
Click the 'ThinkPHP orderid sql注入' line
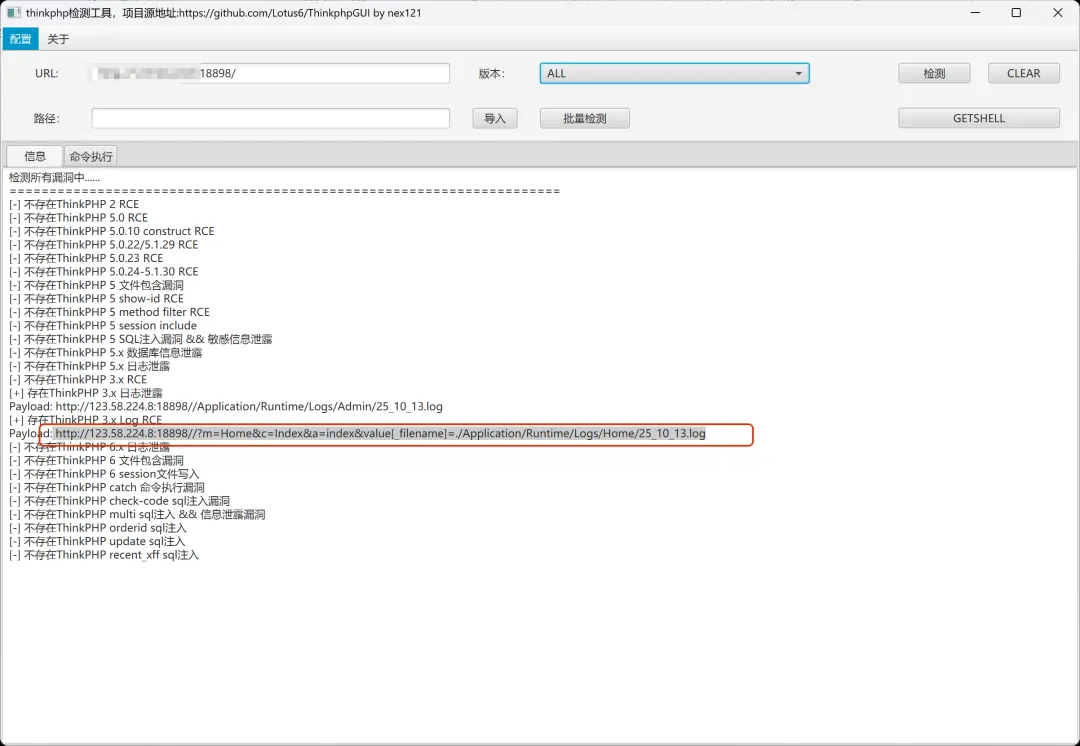click(x=98, y=528)
